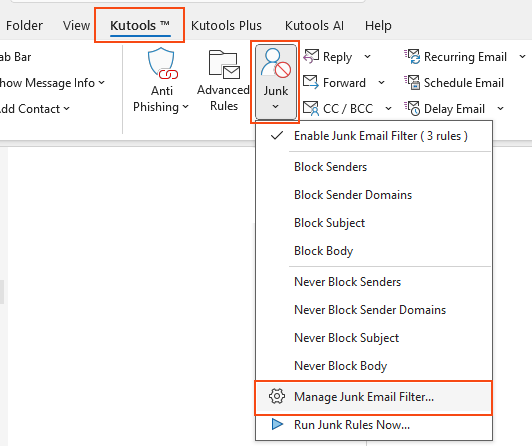The image size is (532, 446).
Task: Click the Schedule Email icon
Action: point(412,82)
